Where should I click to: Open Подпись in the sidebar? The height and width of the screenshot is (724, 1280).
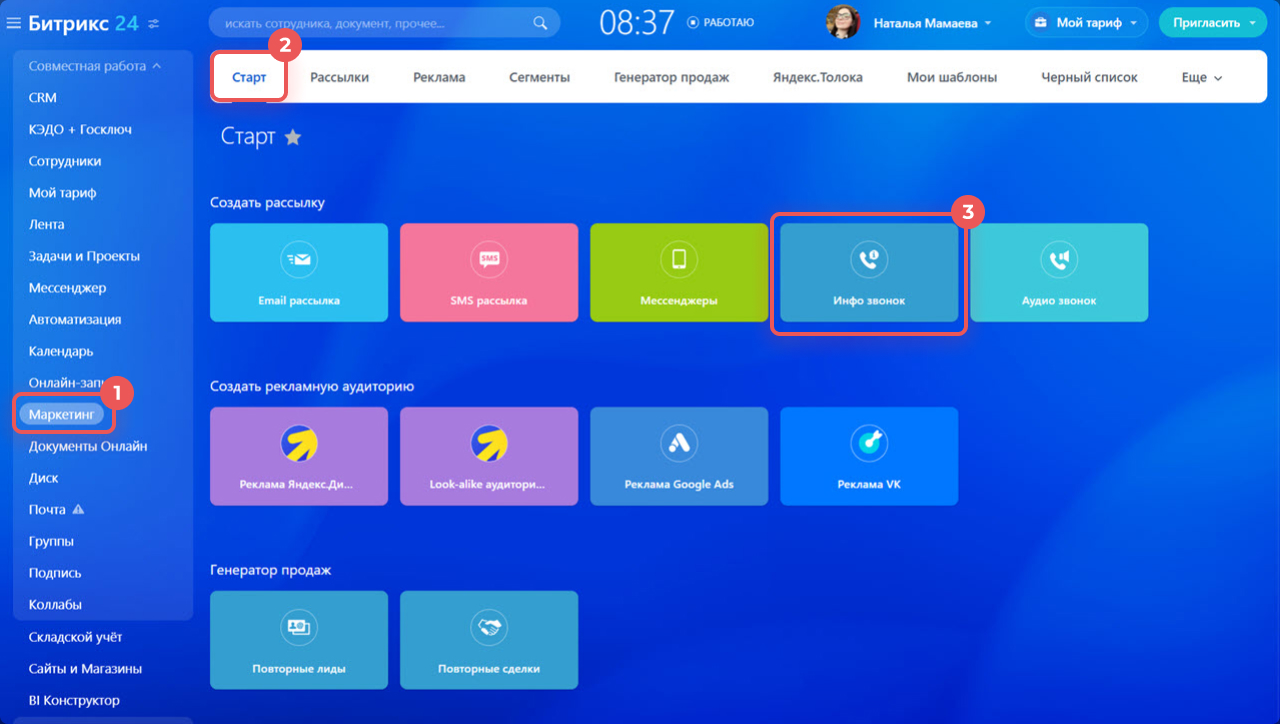(x=55, y=573)
